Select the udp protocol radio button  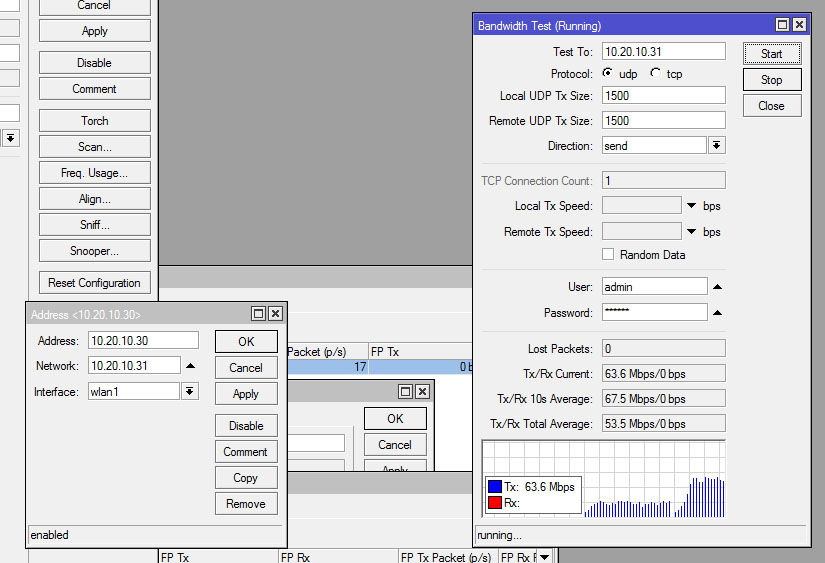click(x=607, y=73)
